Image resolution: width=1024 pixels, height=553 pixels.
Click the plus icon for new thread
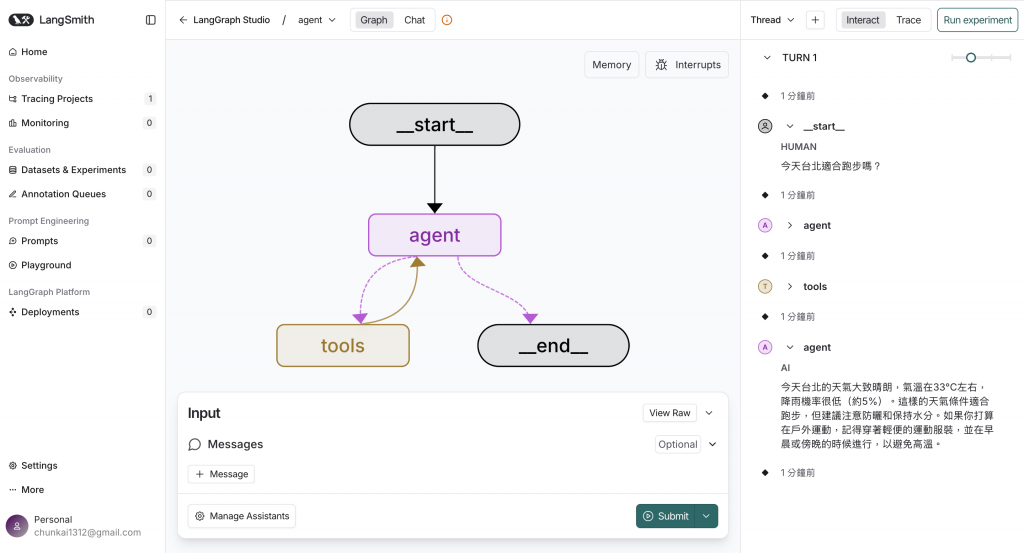[x=815, y=20]
